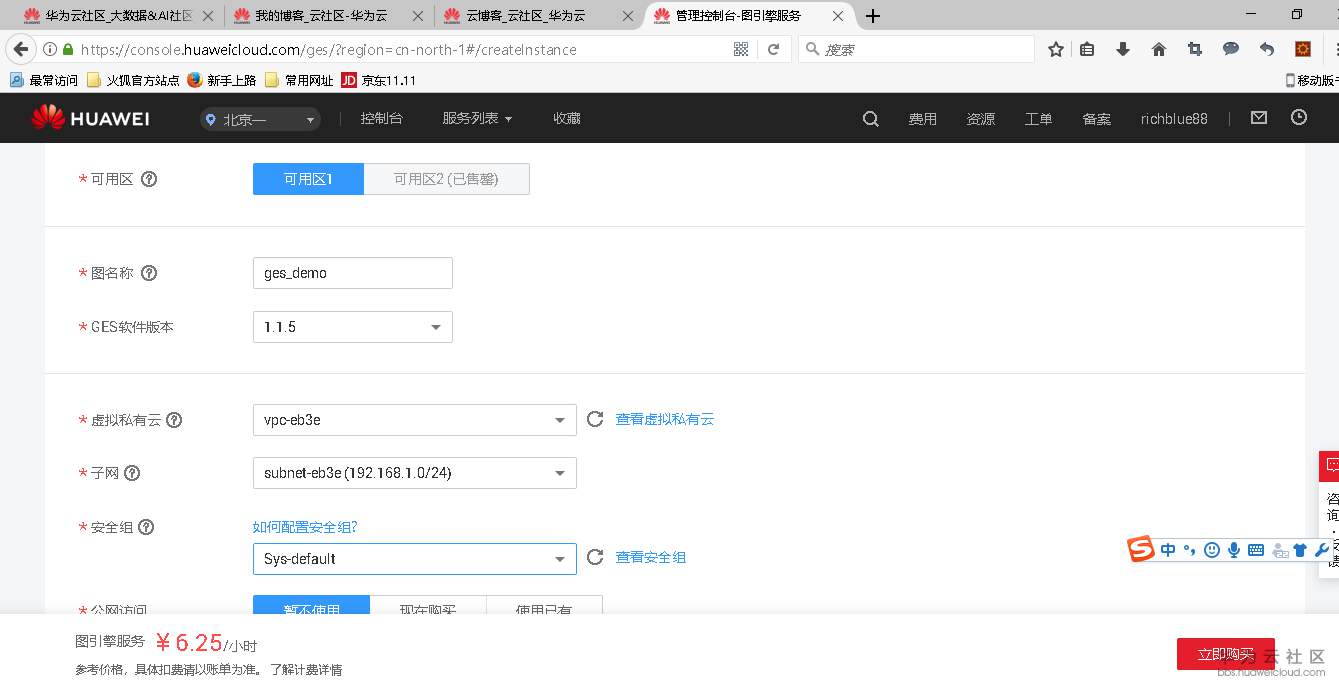Click the ges_demo graph name input field
This screenshot has width=1339, height=687.
pos(352,272)
